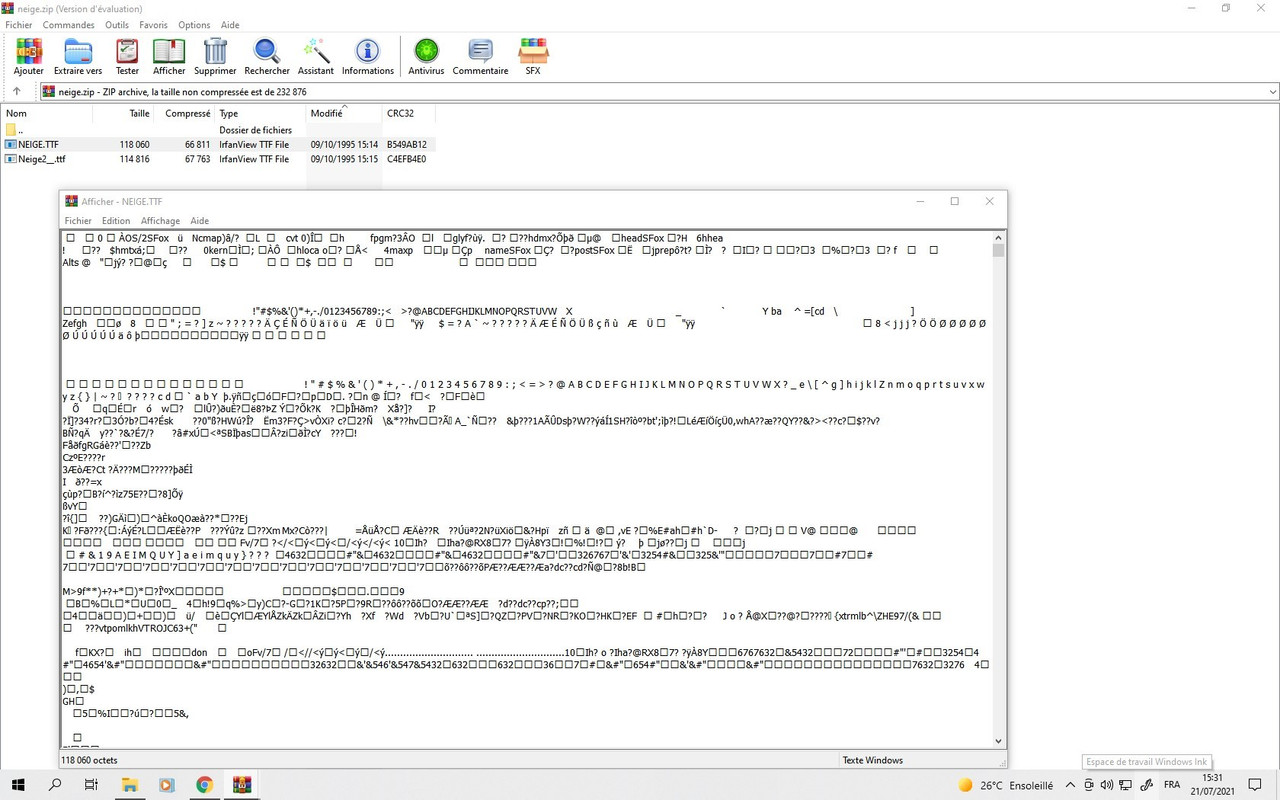Open the Options menu
Screen dimensions: 1280x800
pyautogui.click(x=194, y=24)
